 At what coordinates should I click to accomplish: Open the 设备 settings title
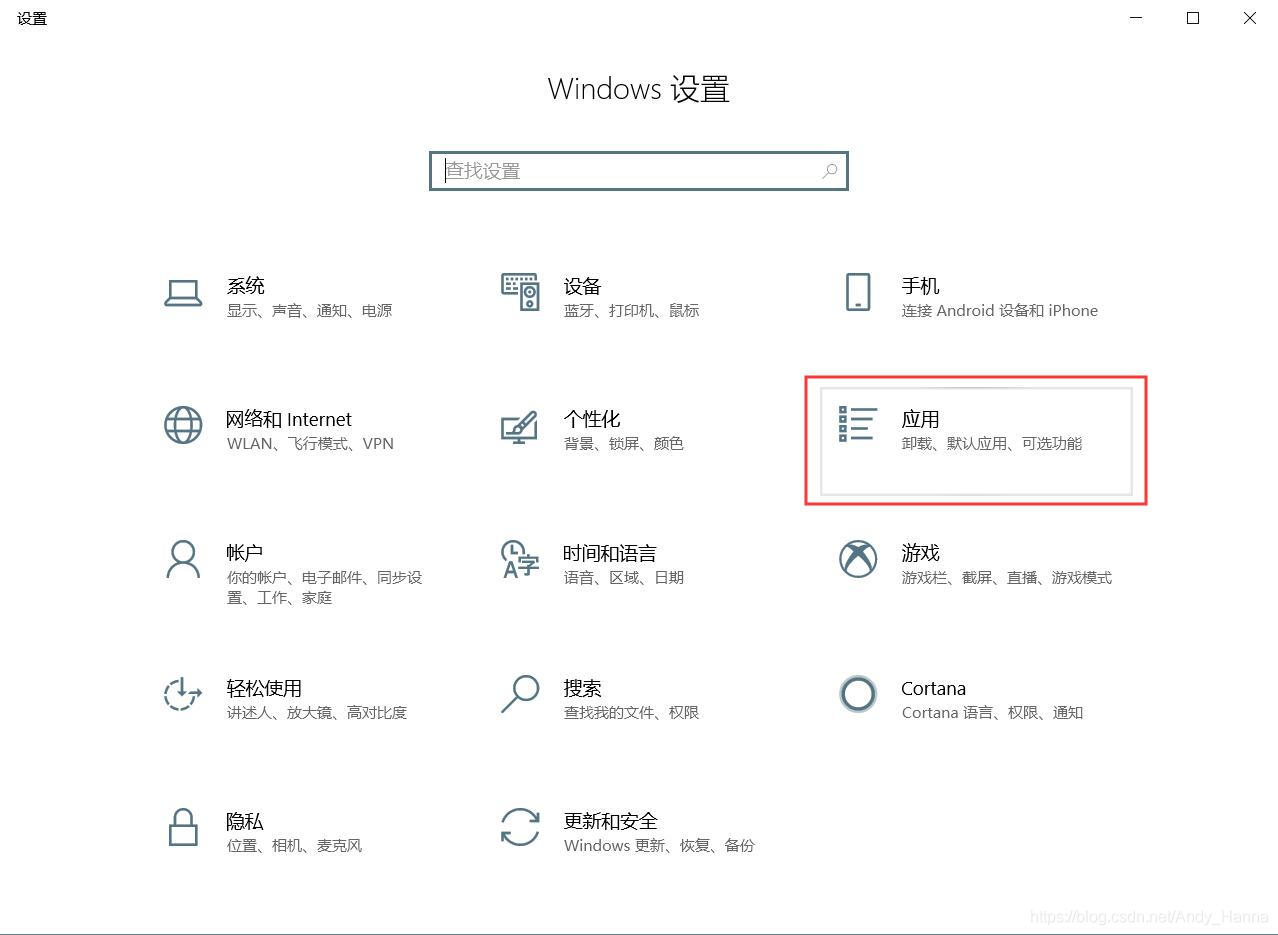click(582, 286)
